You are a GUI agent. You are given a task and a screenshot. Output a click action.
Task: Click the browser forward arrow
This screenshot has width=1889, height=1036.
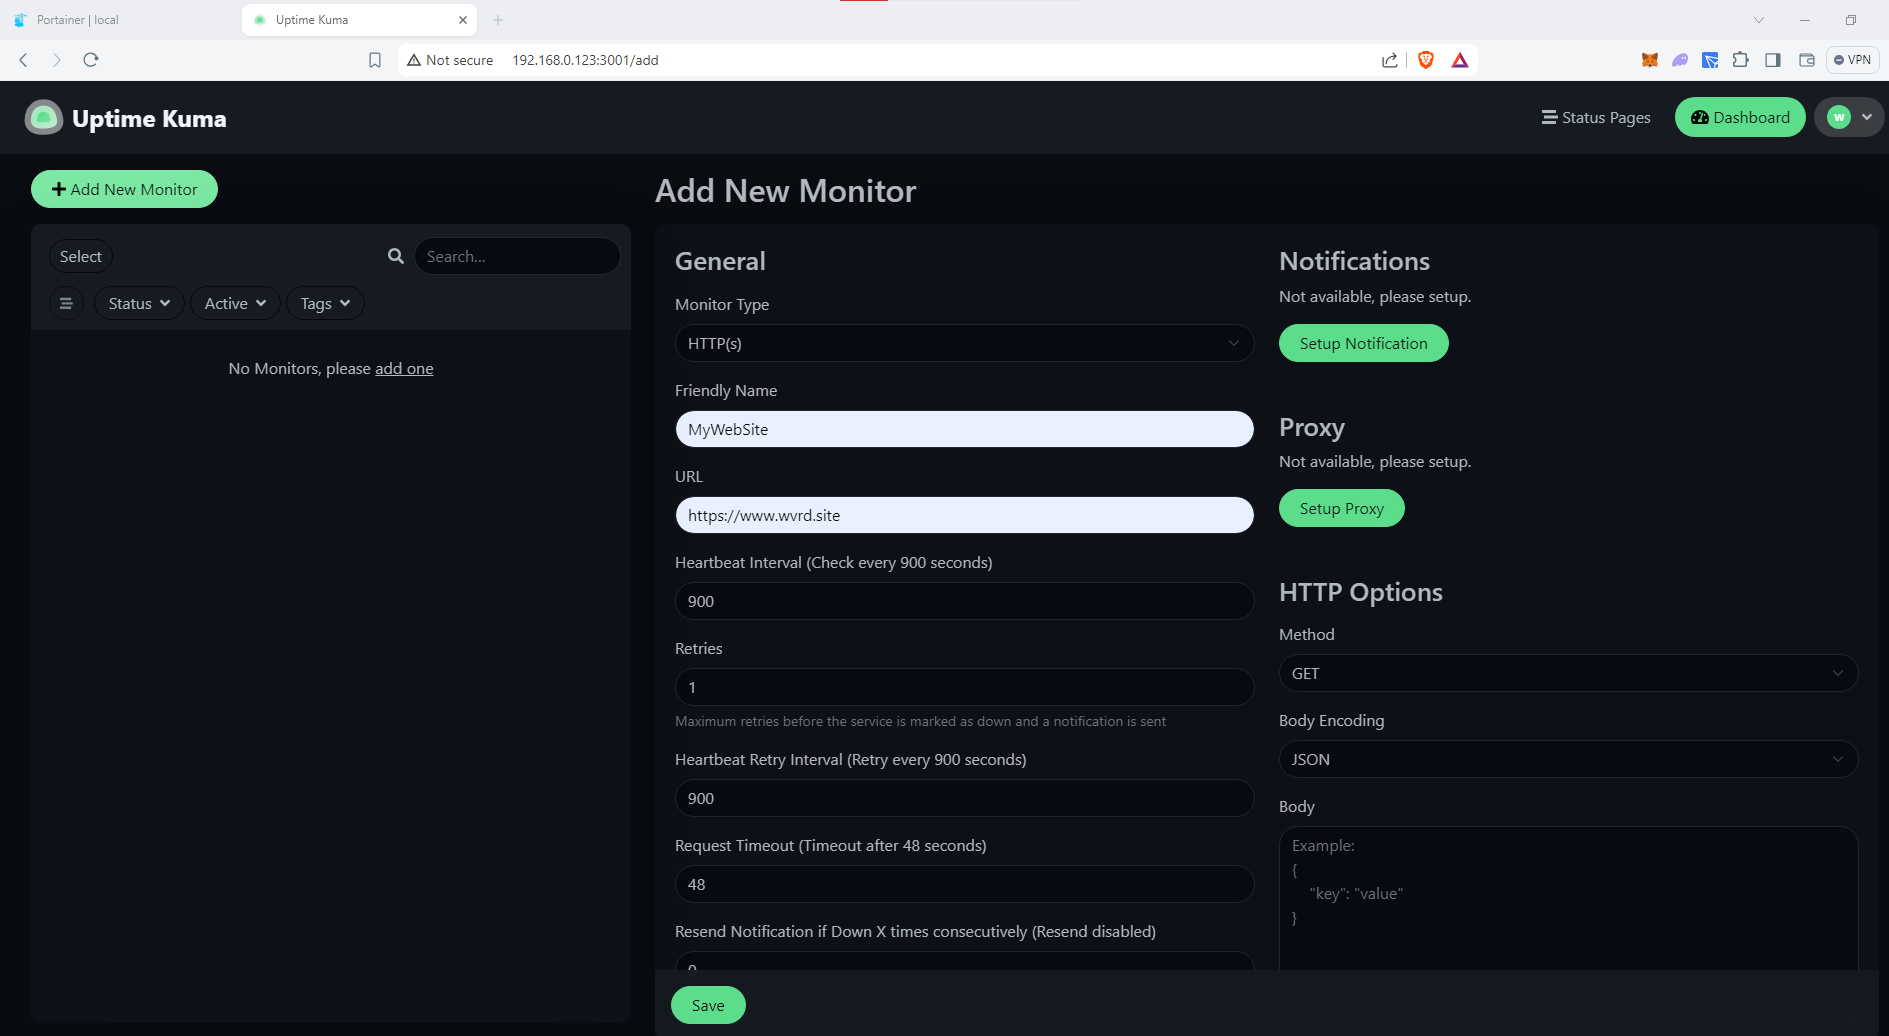(x=57, y=60)
